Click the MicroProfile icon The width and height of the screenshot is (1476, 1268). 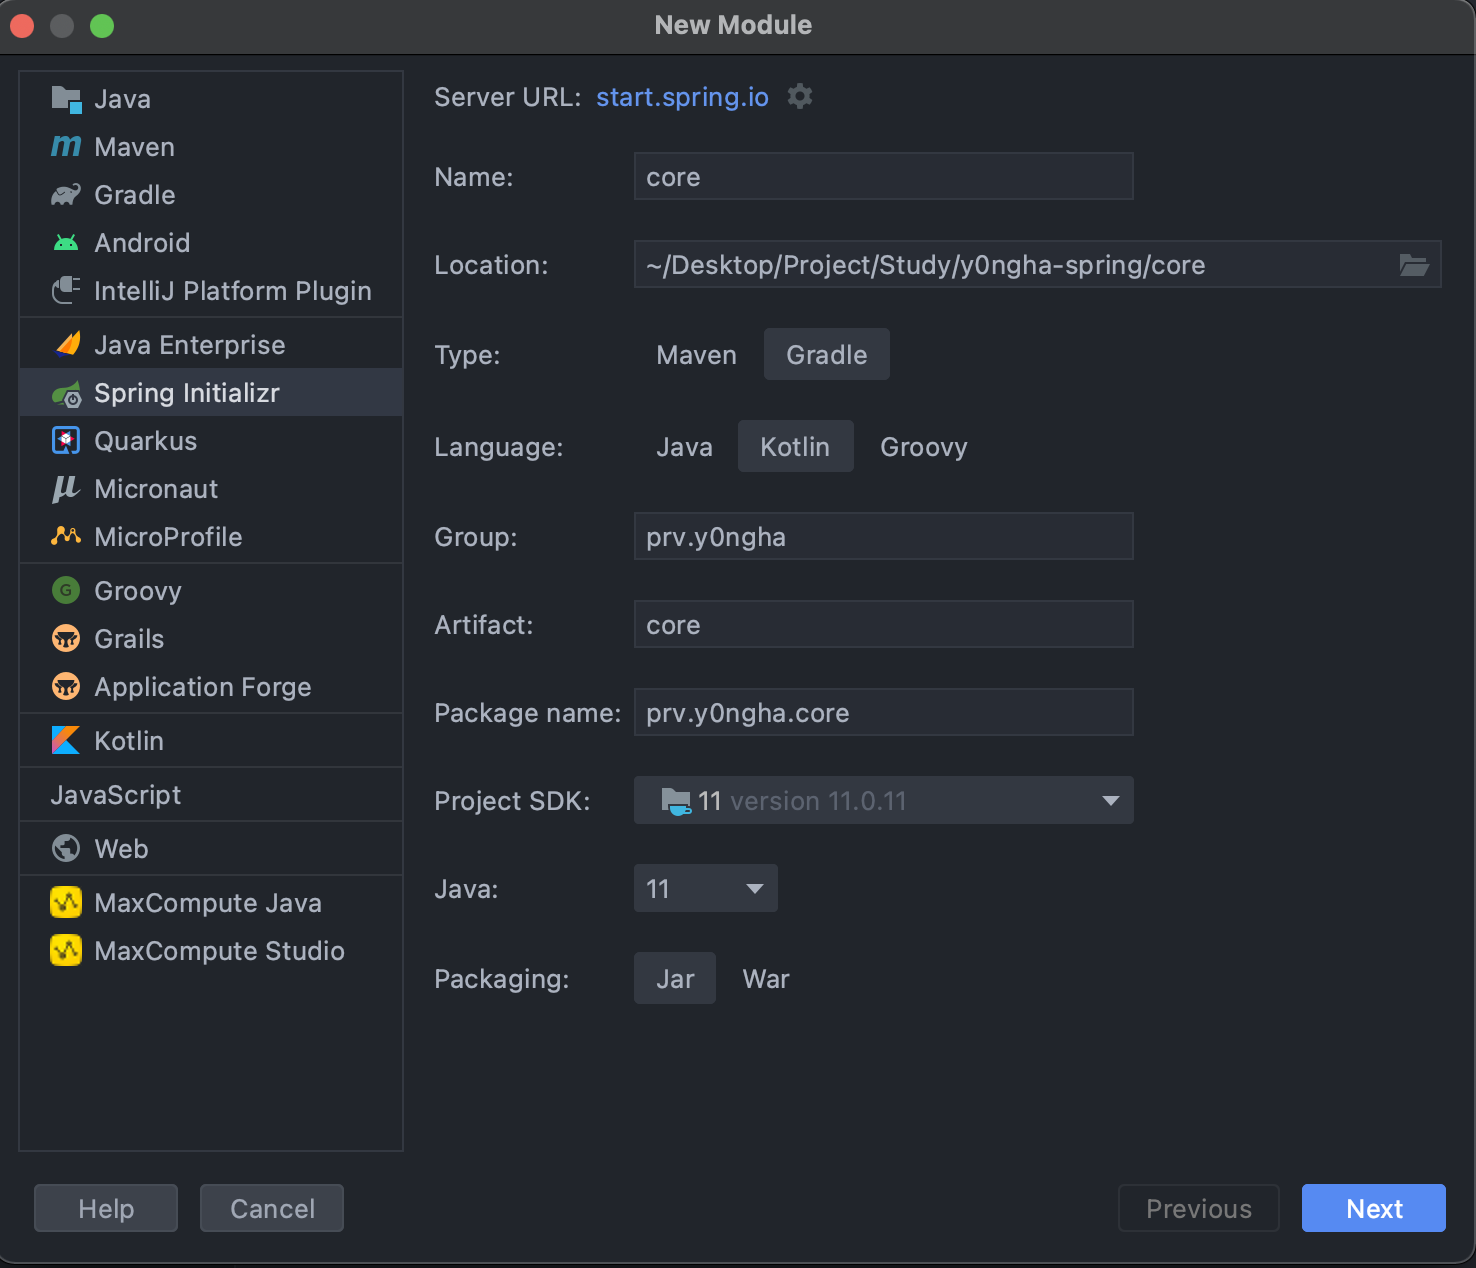66,537
